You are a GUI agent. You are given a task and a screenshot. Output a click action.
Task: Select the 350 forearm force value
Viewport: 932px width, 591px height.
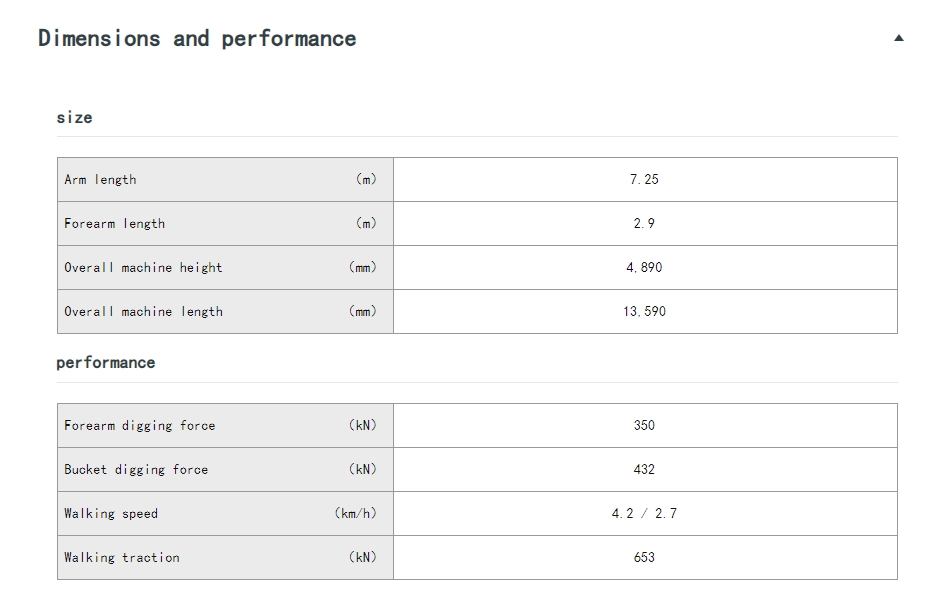pyautogui.click(x=645, y=426)
